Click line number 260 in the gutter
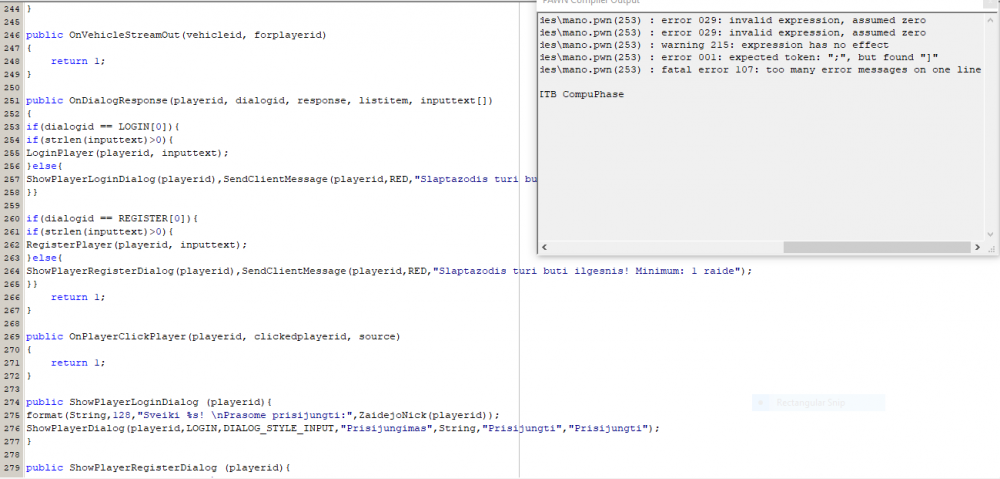 pyautogui.click(x=12, y=218)
